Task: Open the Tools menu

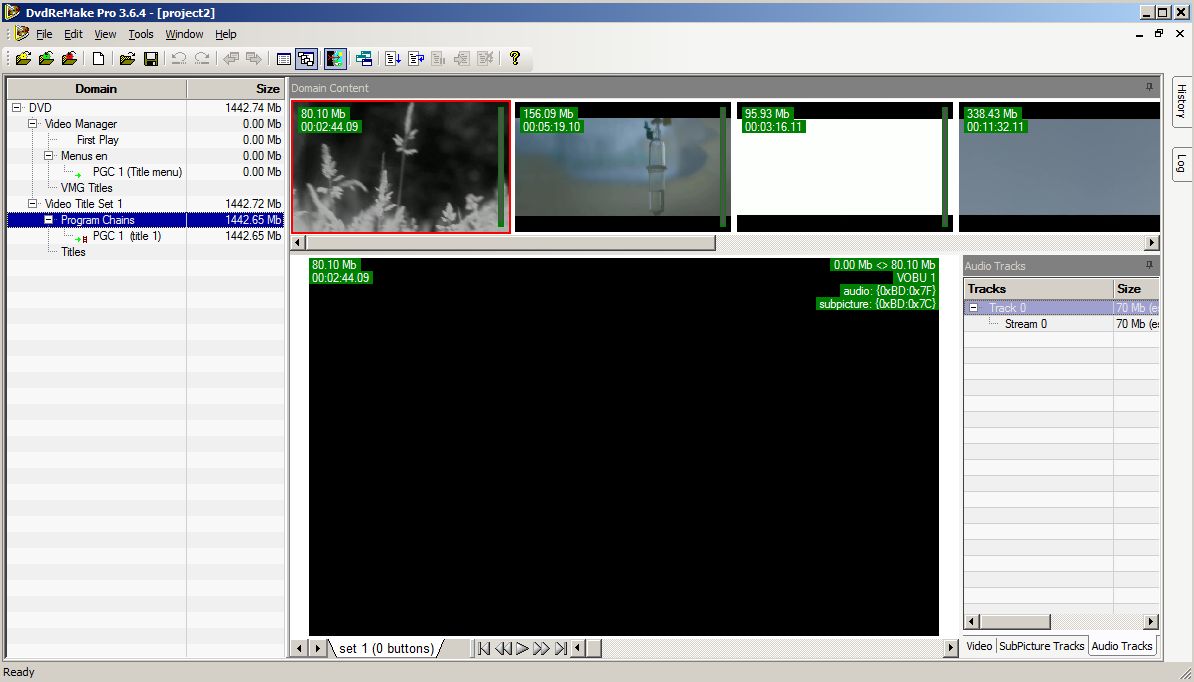Action: pos(141,34)
